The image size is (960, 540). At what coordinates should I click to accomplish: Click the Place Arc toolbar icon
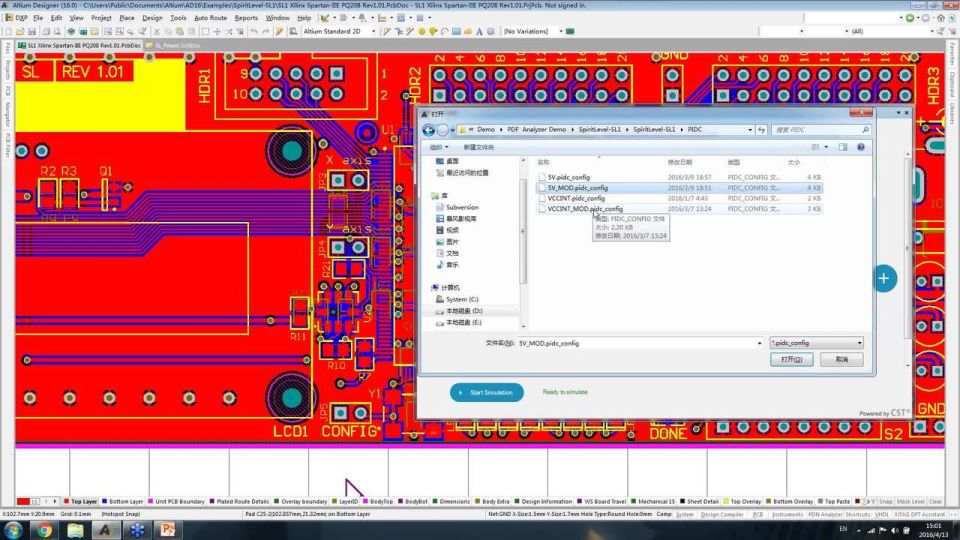[x=444, y=31]
